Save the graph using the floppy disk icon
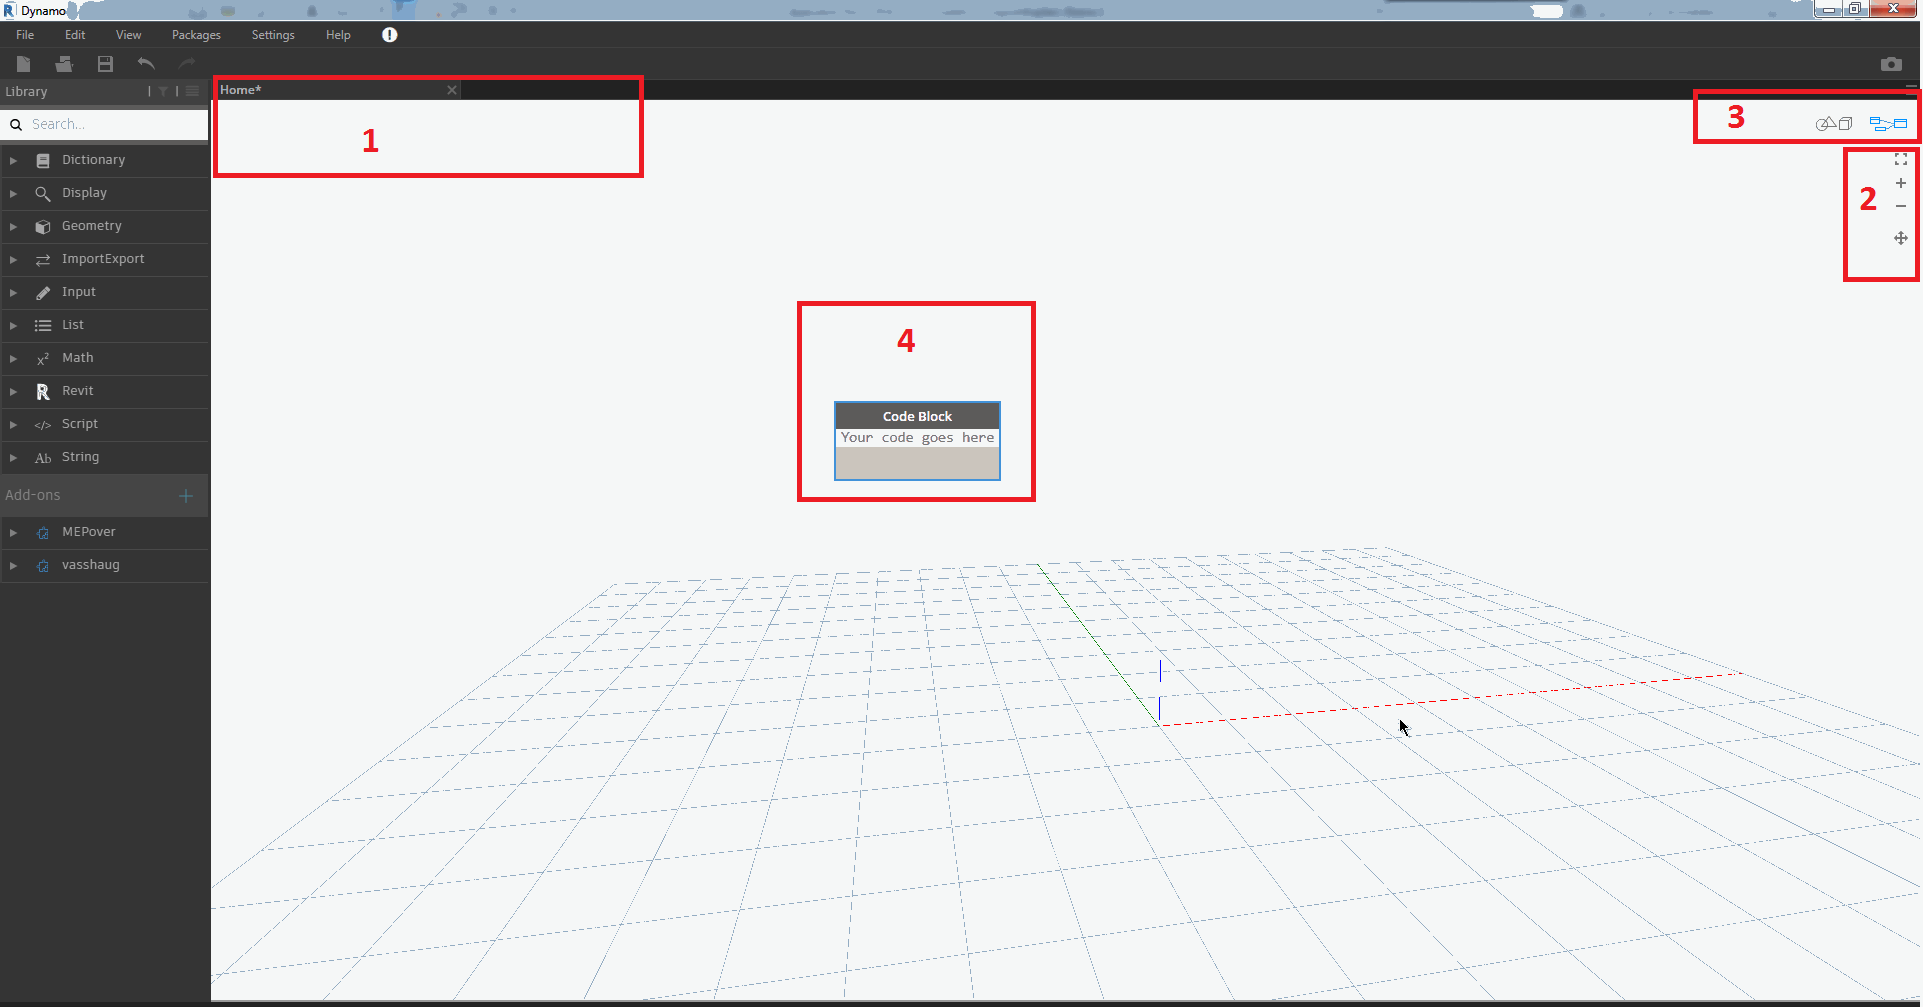The width and height of the screenshot is (1923, 1007). tap(105, 64)
